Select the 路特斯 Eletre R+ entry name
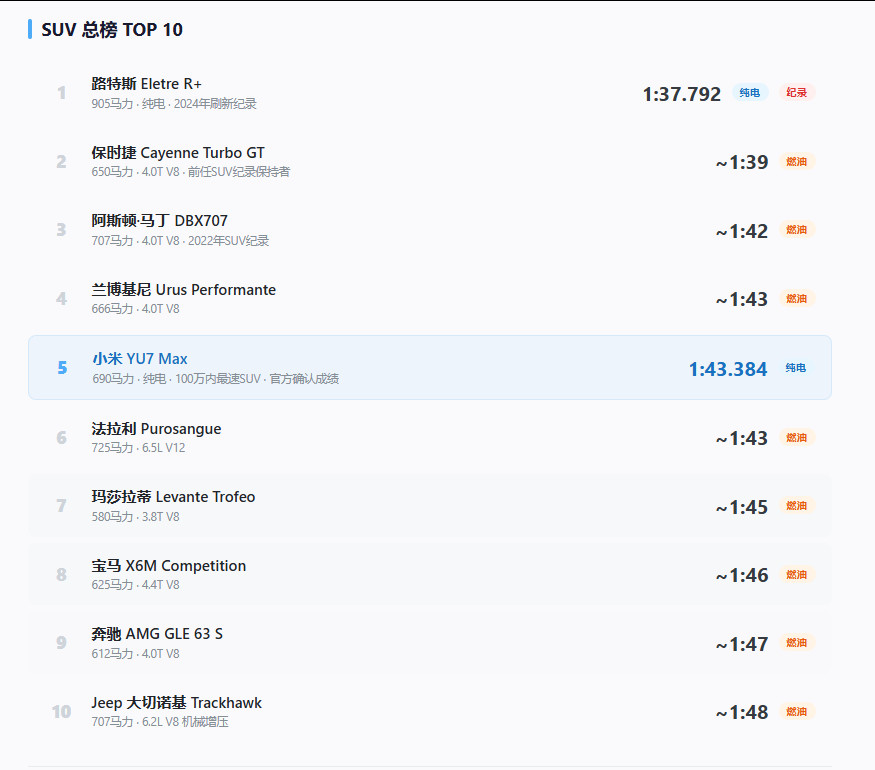This screenshot has width=875, height=770. (146, 84)
